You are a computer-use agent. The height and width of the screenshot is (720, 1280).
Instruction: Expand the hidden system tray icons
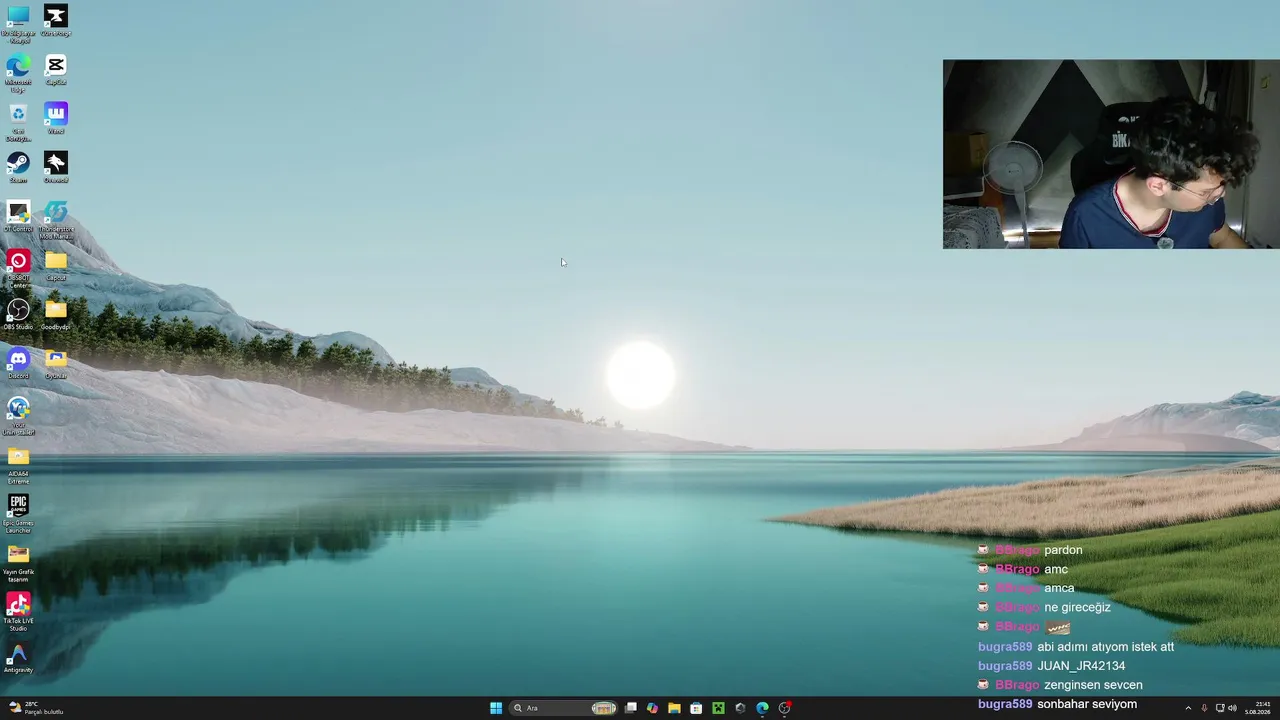pyautogui.click(x=1188, y=708)
